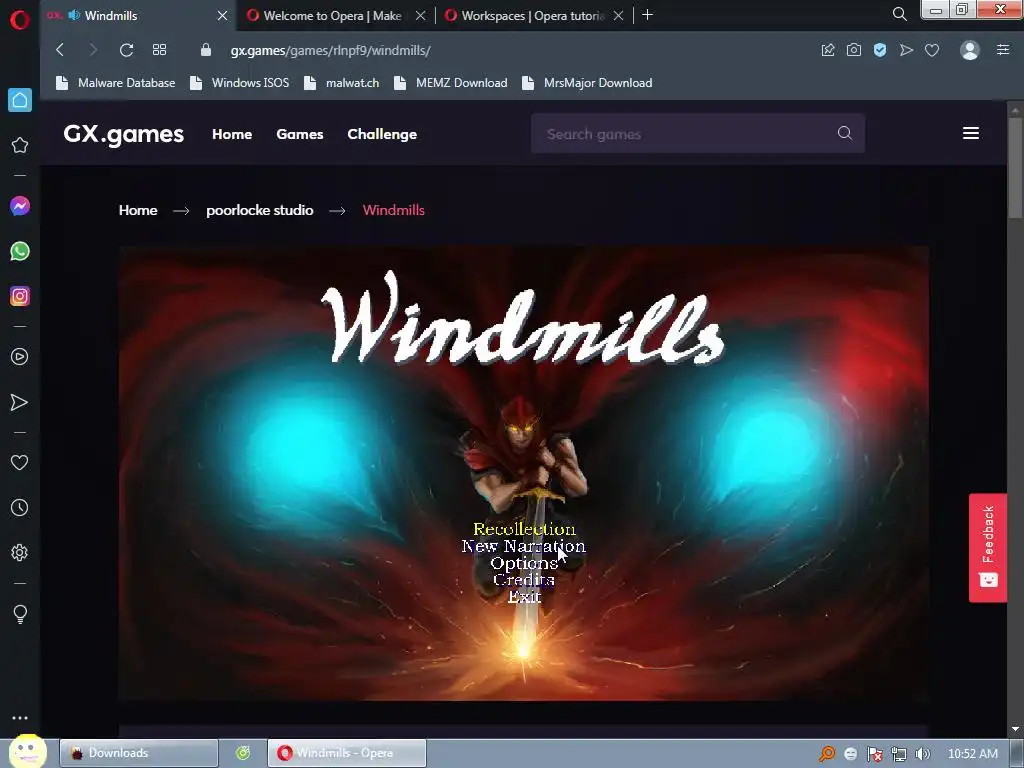Open Easy Setup sliders icon
Viewport: 1024px width, 768px height.
[1003, 50]
